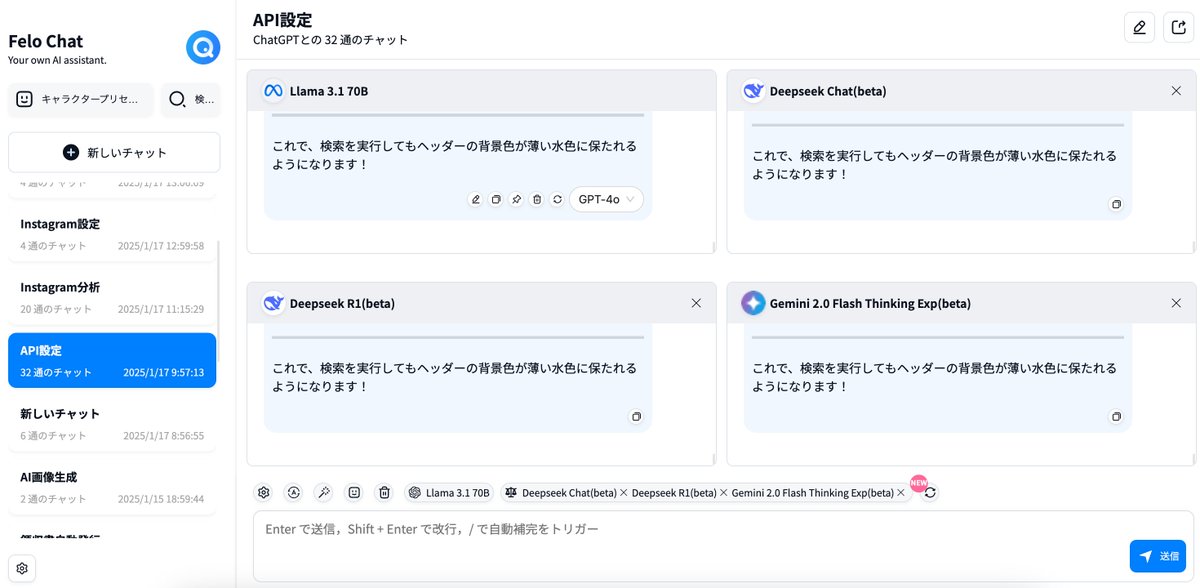
Task: Click the 送信 send button
Action: point(1157,556)
